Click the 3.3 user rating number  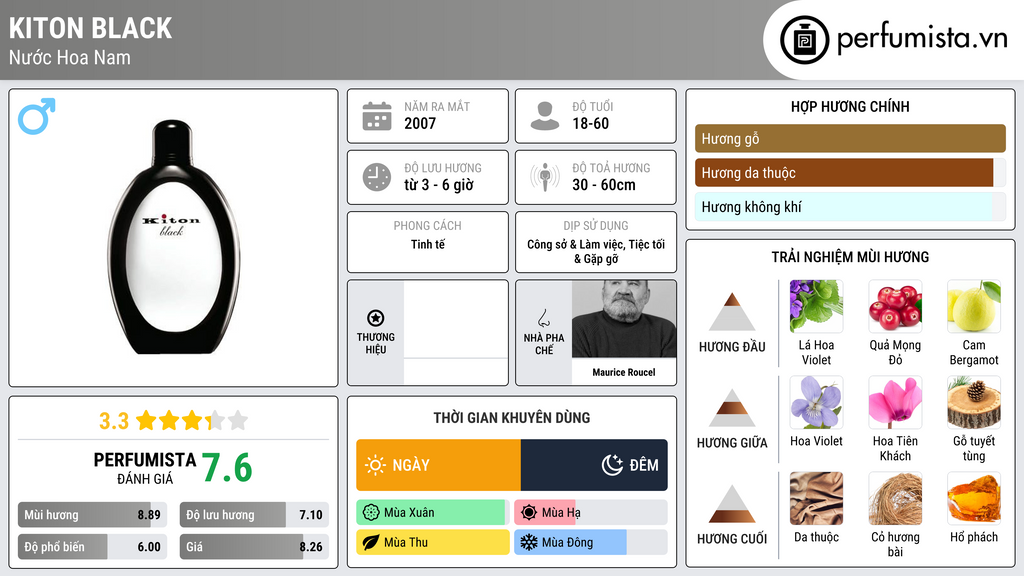point(114,421)
